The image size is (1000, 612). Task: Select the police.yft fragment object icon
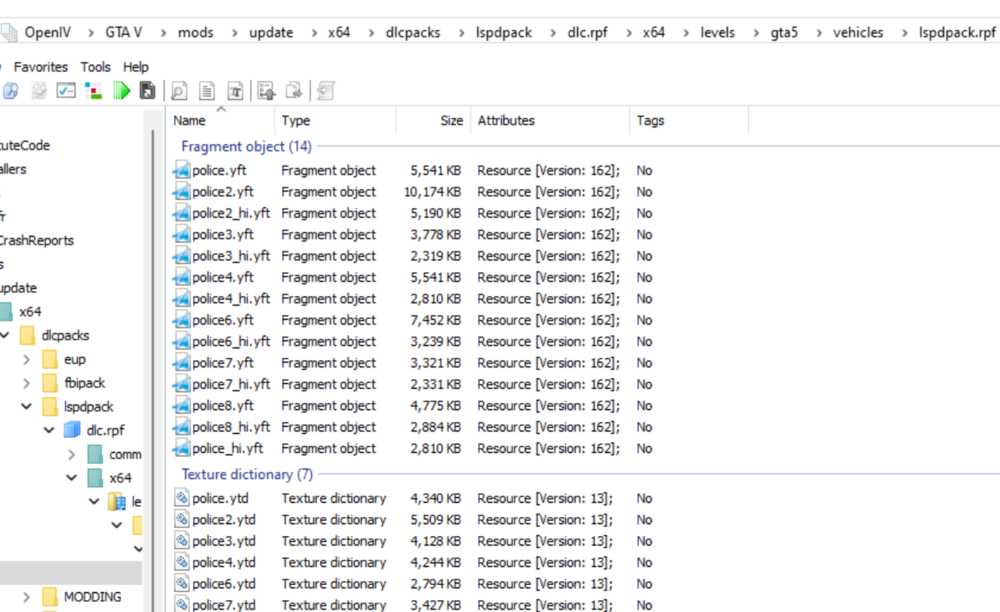point(181,170)
